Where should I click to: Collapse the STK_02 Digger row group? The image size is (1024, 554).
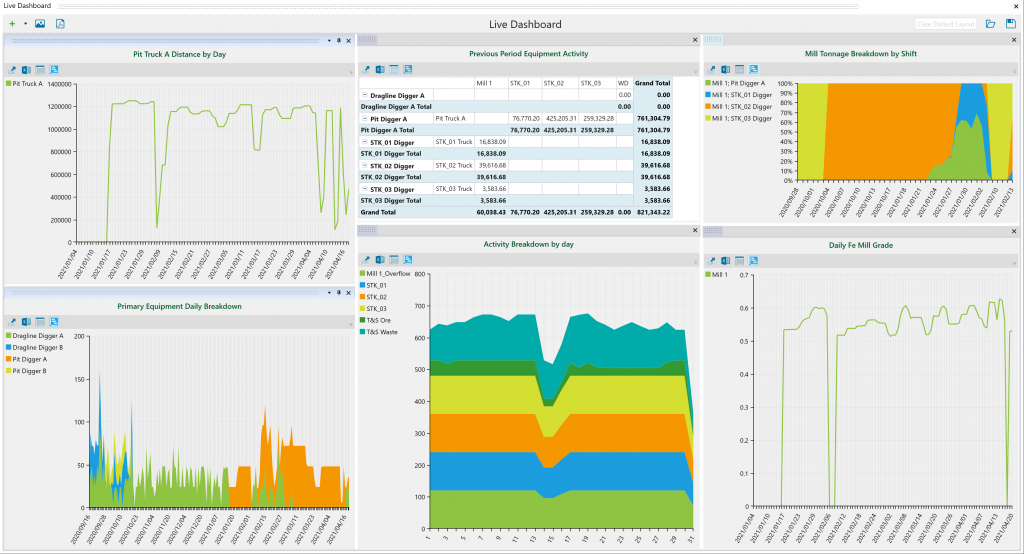tap(364, 165)
